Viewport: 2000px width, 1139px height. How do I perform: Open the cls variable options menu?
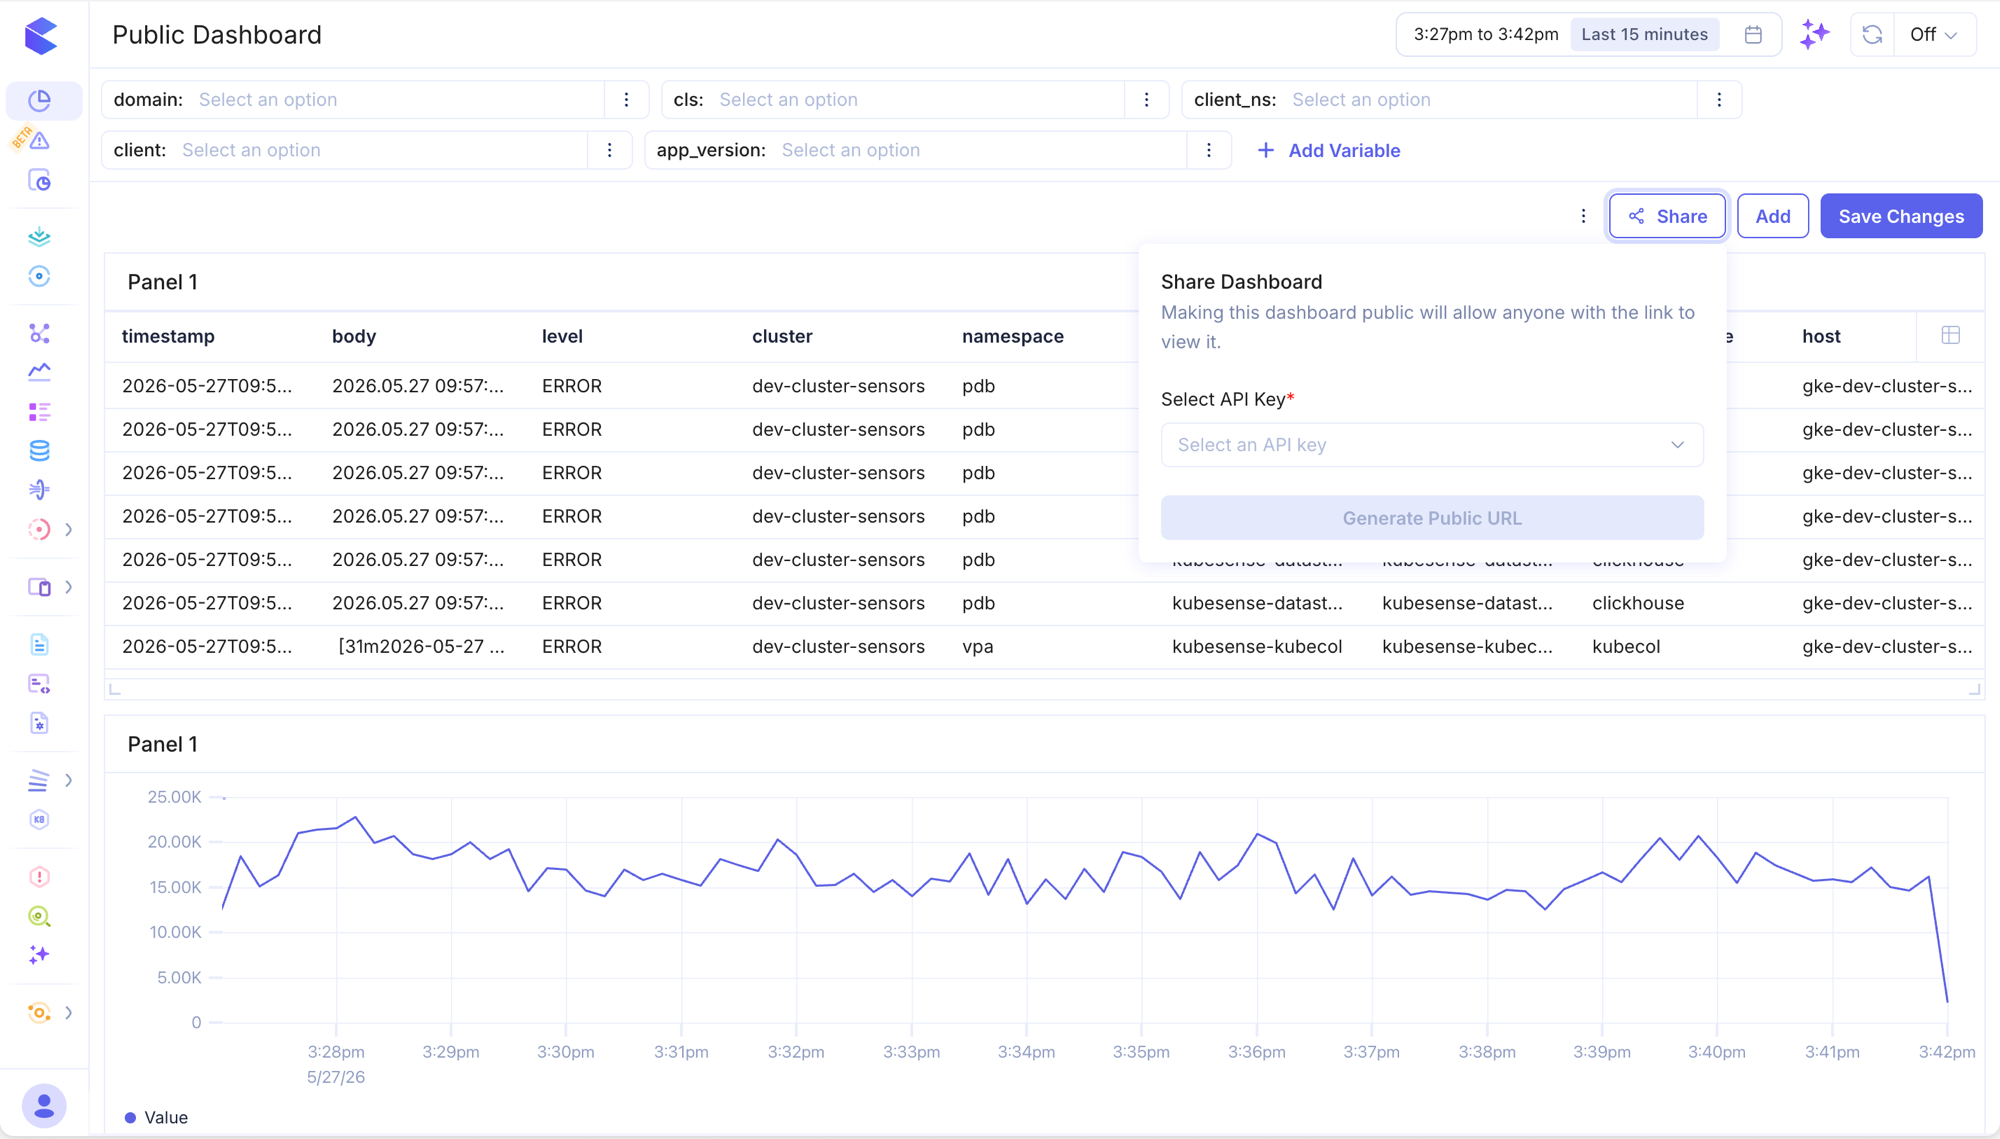click(x=1147, y=100)
